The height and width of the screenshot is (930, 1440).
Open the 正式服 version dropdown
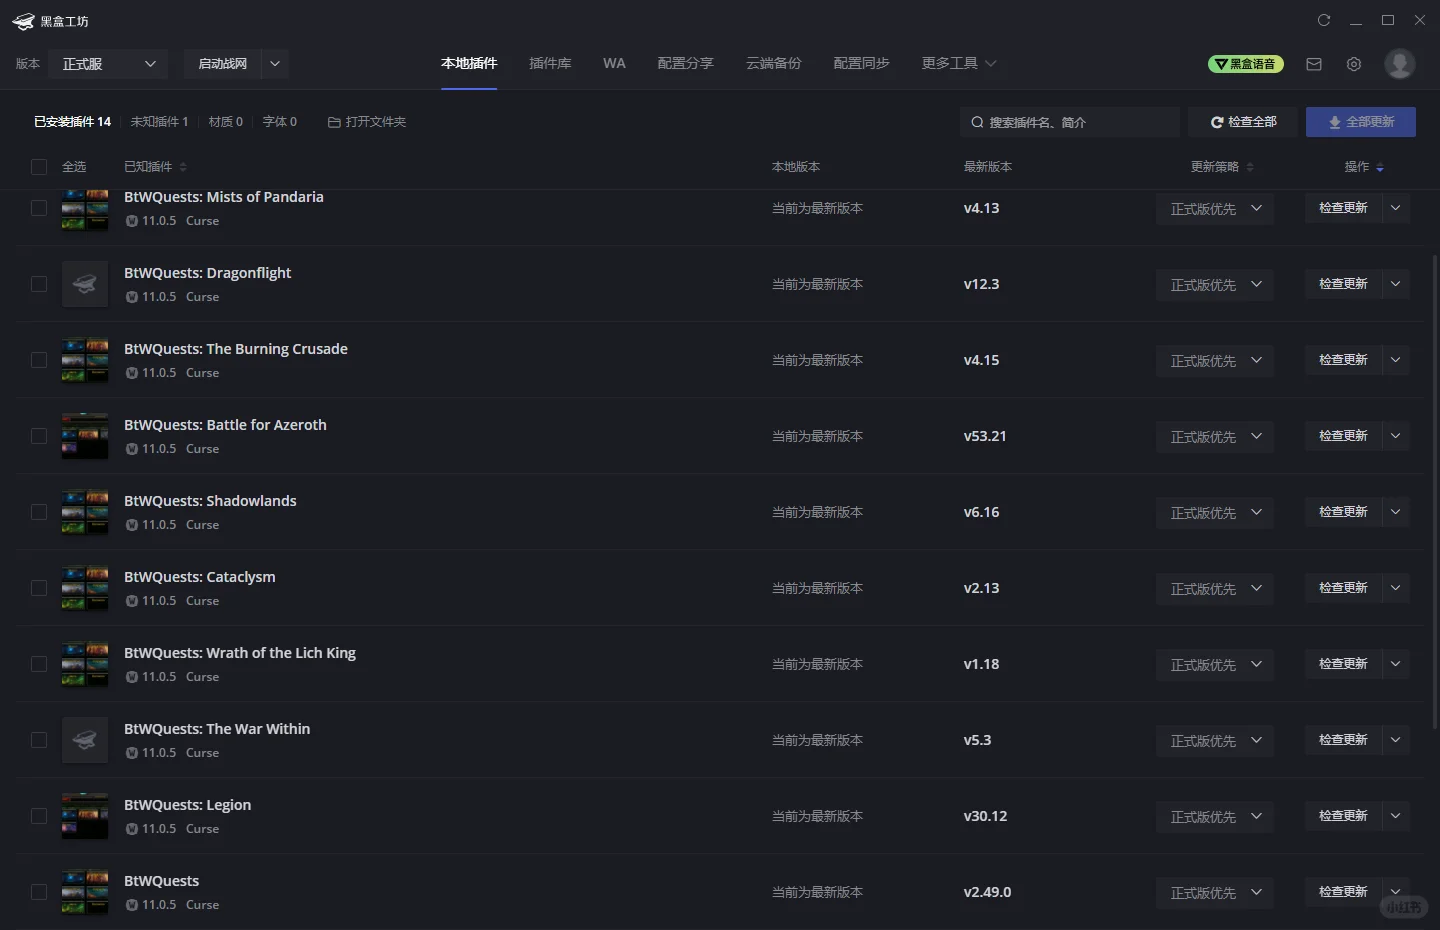pos(108,64)
